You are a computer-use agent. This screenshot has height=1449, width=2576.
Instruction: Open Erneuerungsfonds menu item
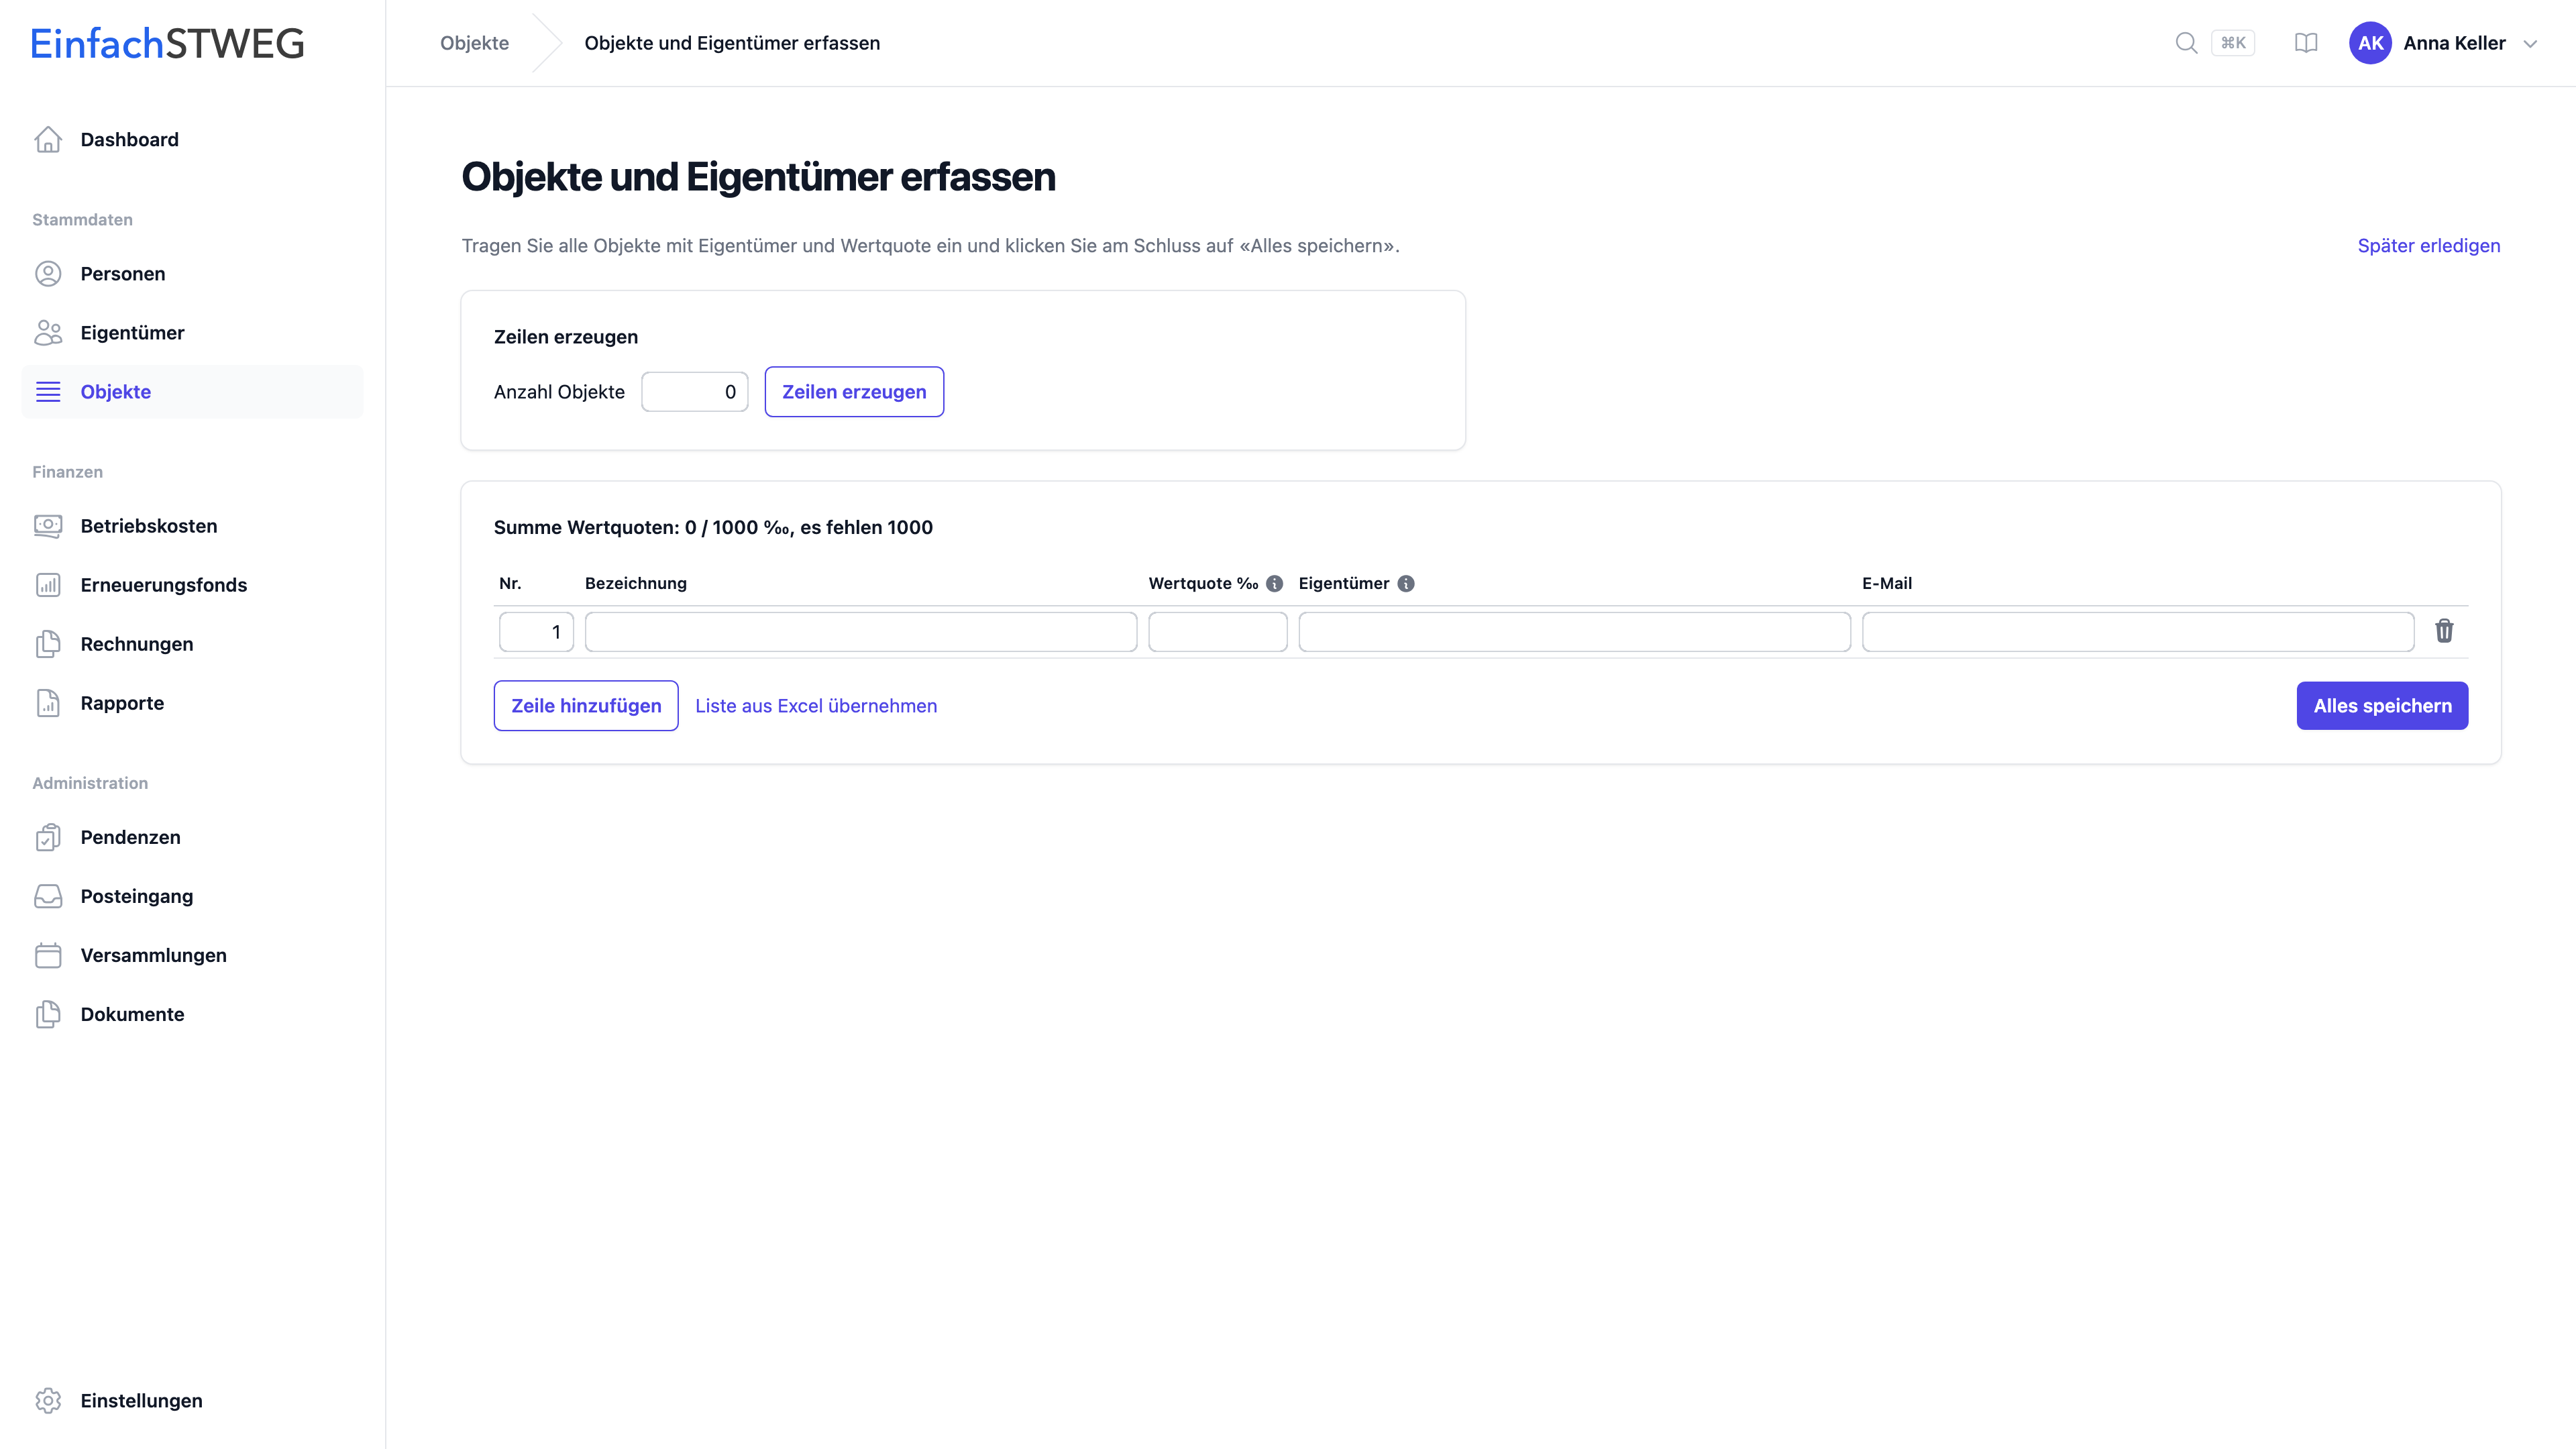coord(192,584)
